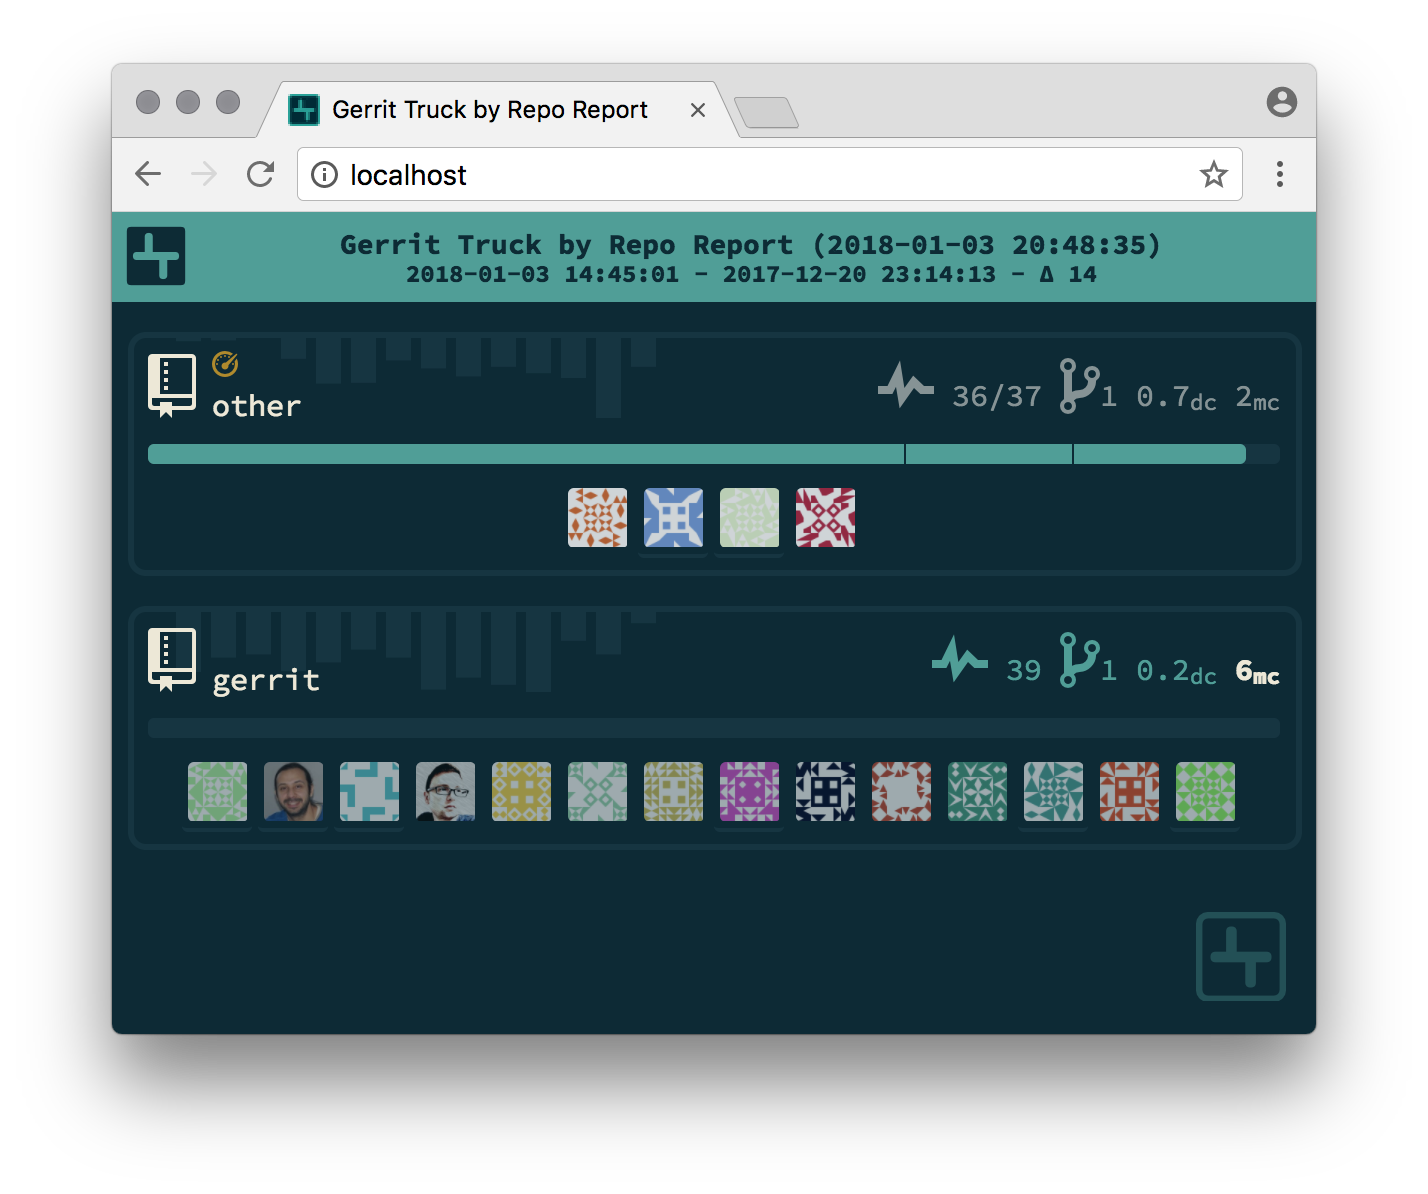The width and height of the screenshot is (1428, 1194).
Task: Open a new browser tab
Action: point(766,113)
